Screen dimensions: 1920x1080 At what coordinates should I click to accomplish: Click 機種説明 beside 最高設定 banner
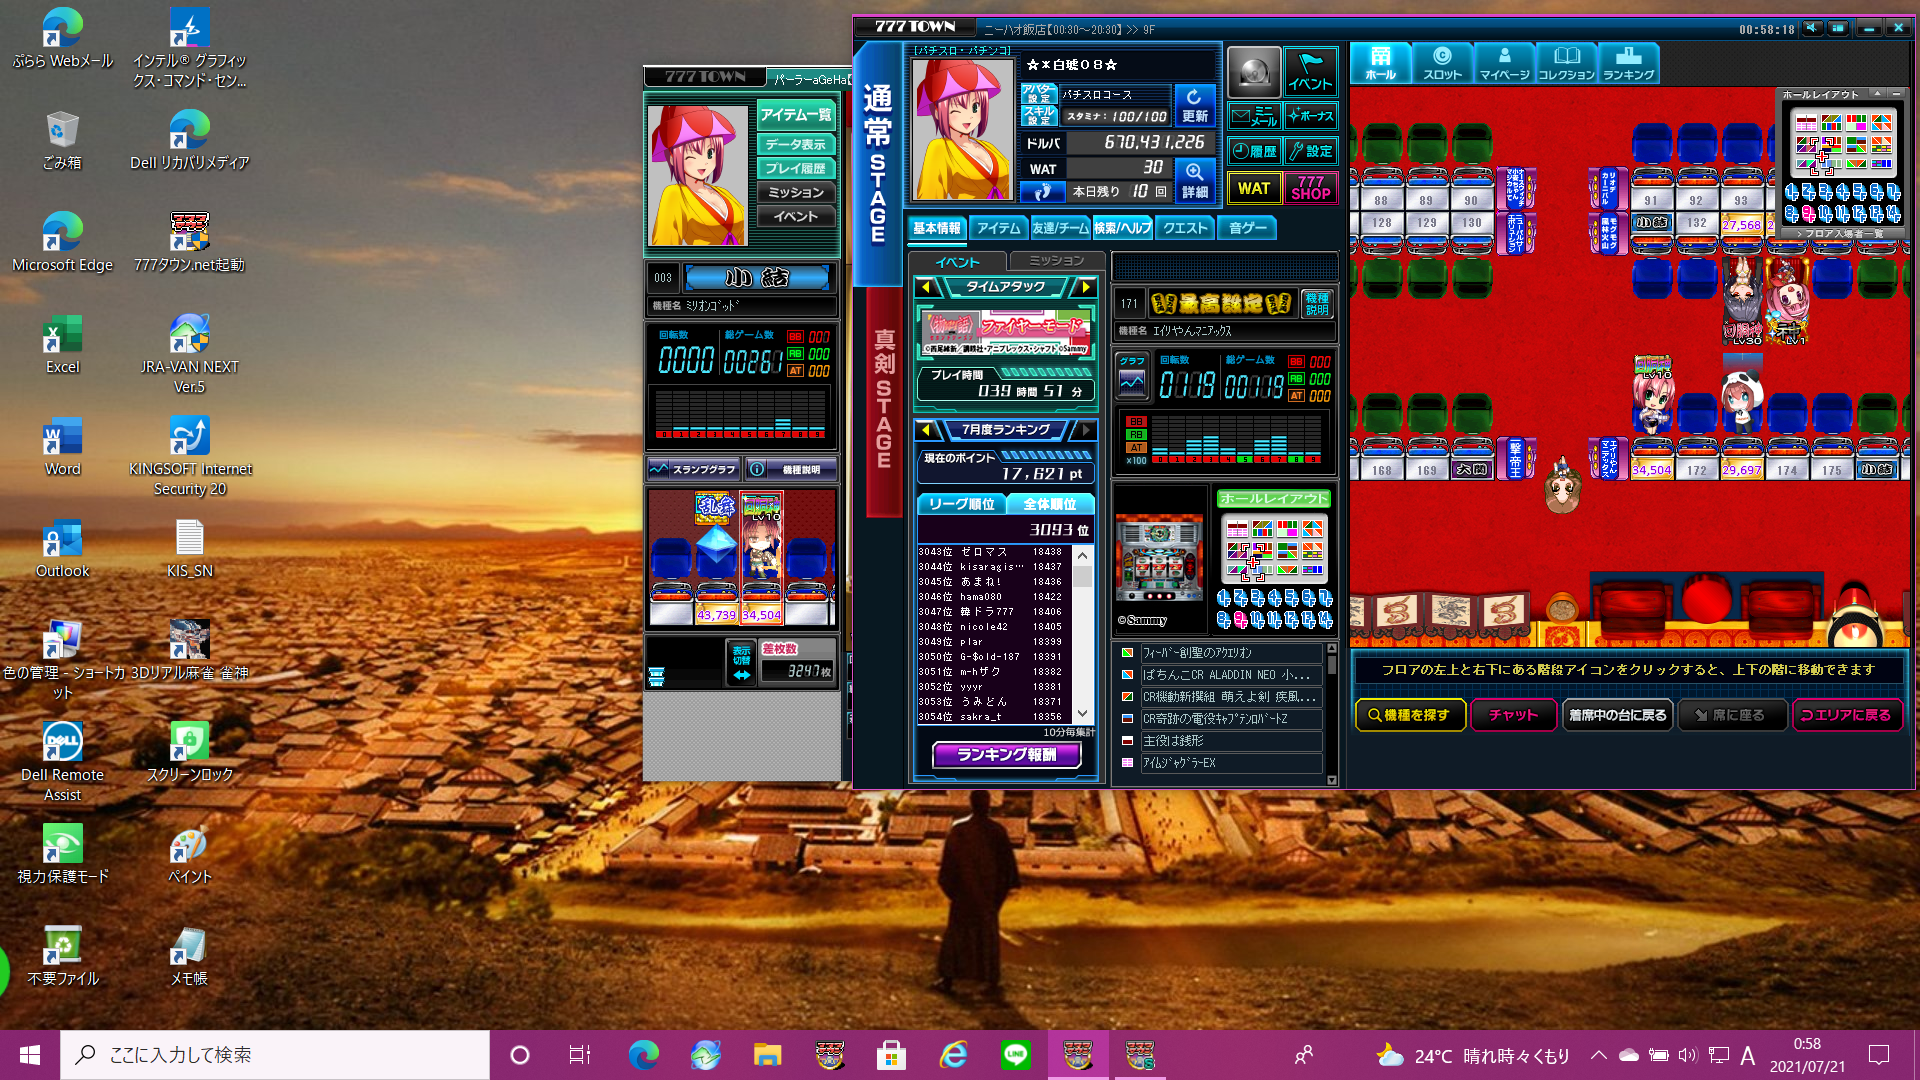tap(1317, 304)
